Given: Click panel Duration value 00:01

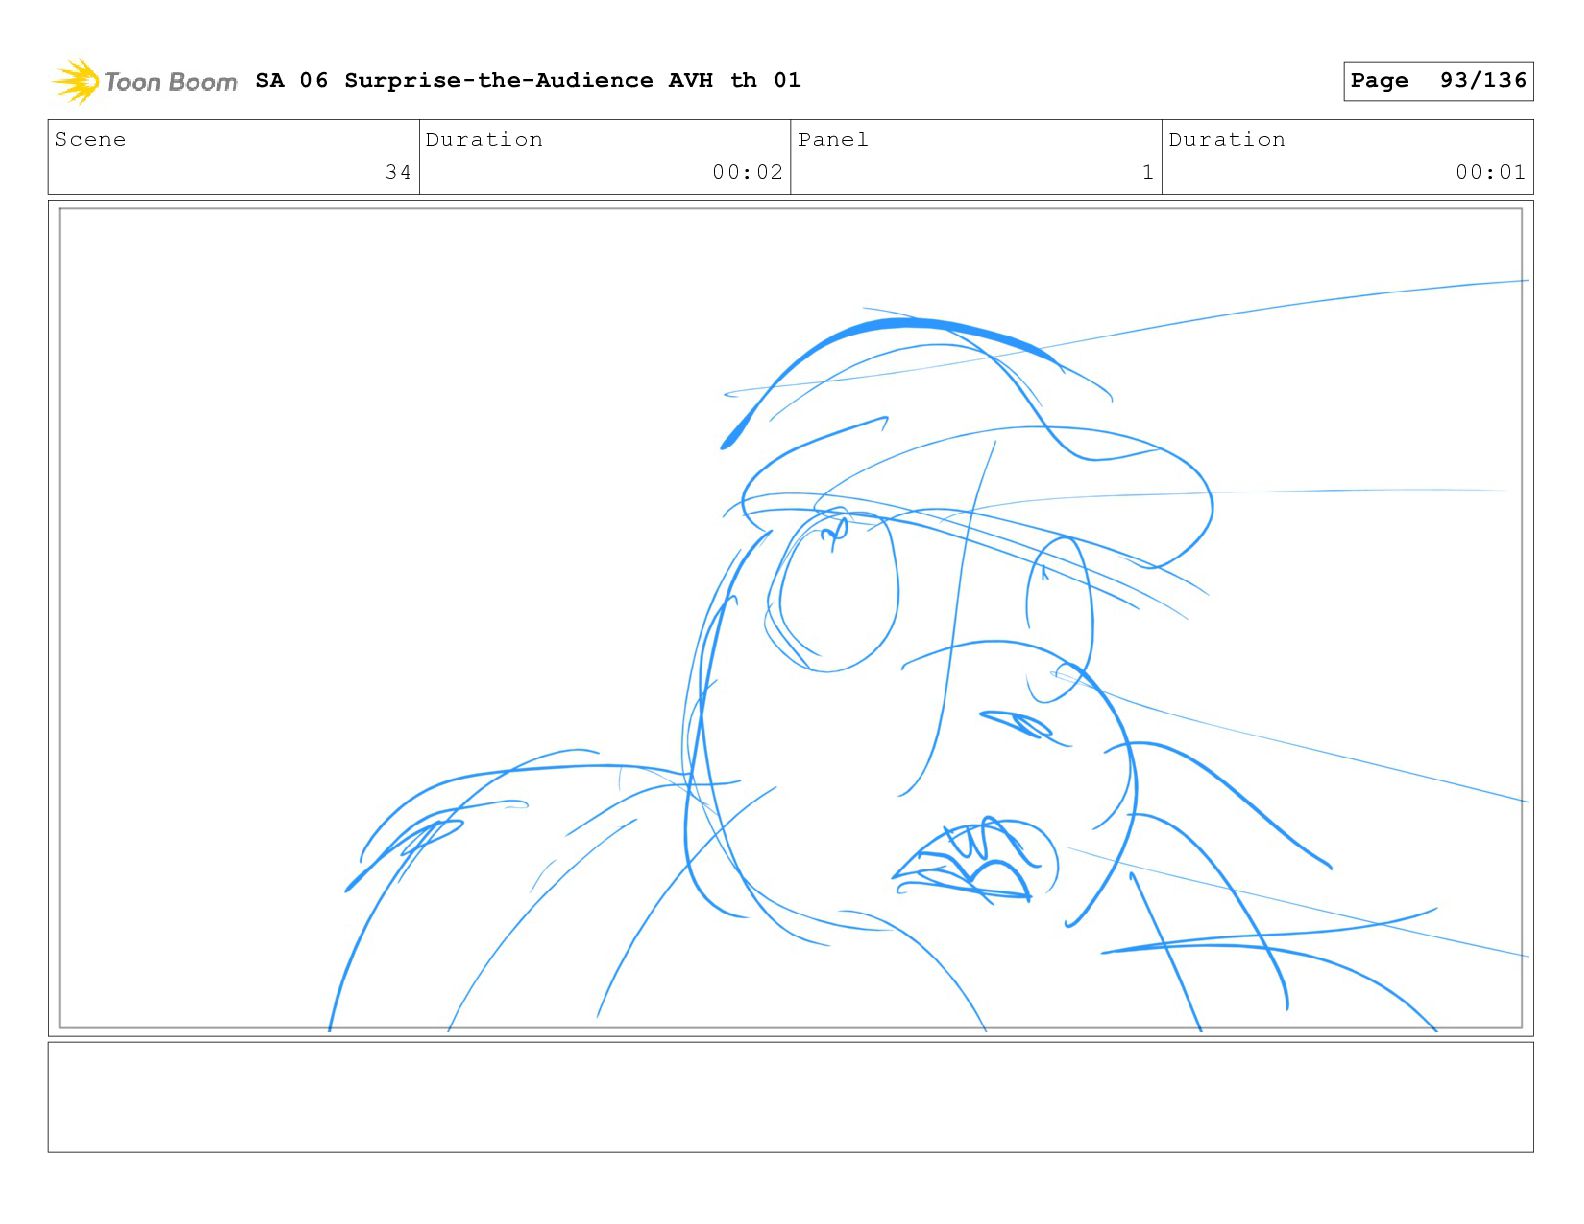Looking at the screenshot, I should [x=1490, y=172].
